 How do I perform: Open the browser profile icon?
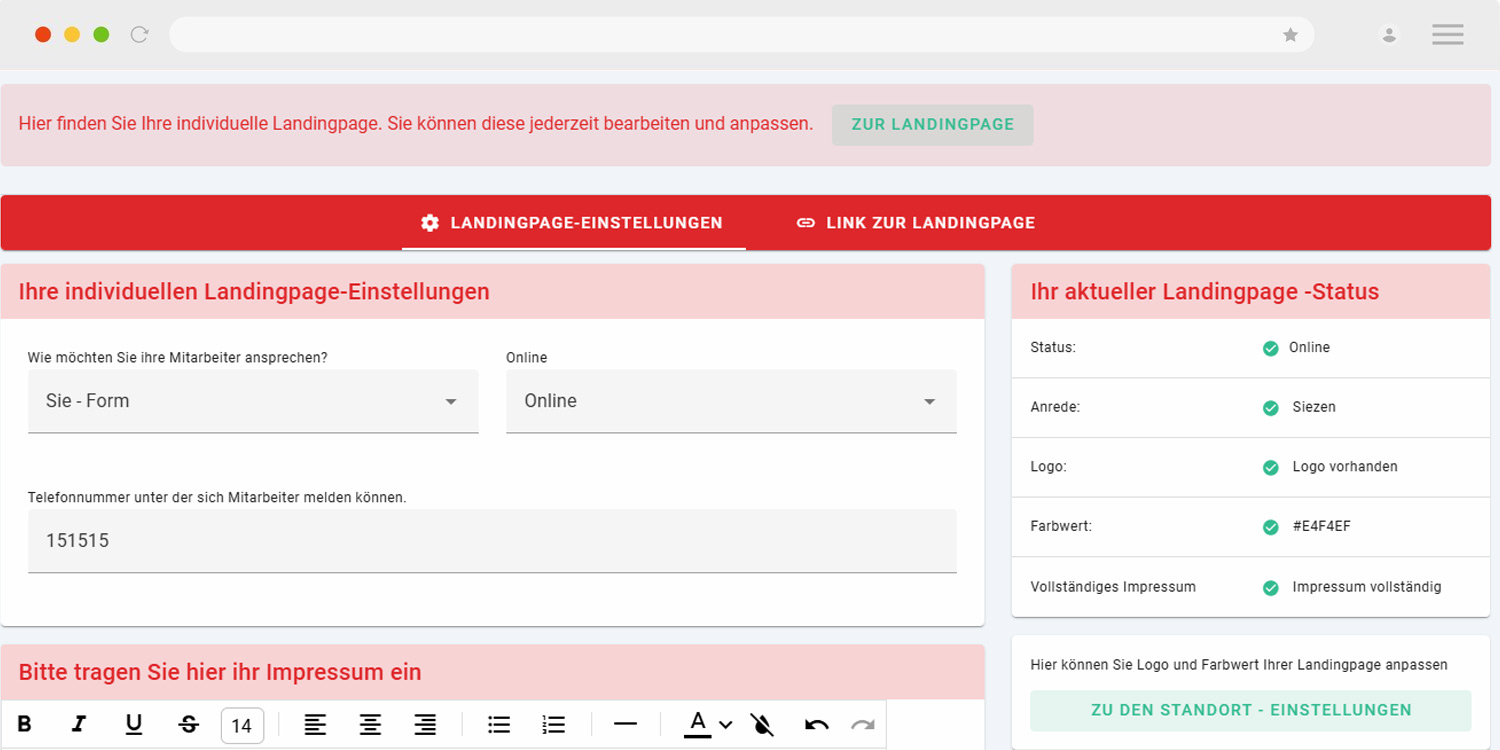click(1389, 35)
